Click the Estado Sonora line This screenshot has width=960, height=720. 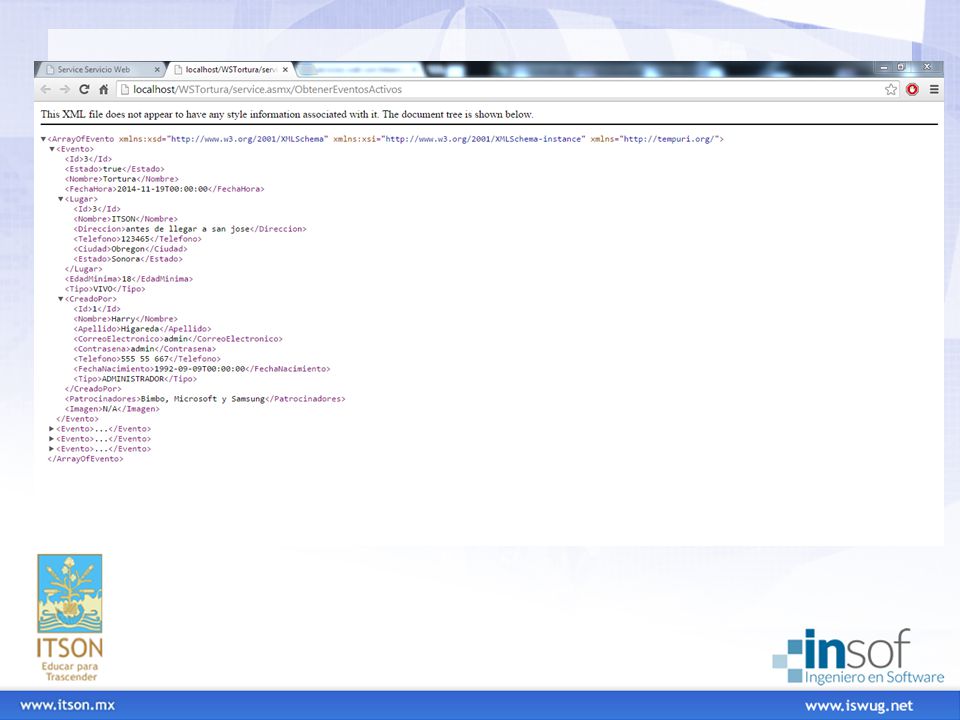[128, 259]
